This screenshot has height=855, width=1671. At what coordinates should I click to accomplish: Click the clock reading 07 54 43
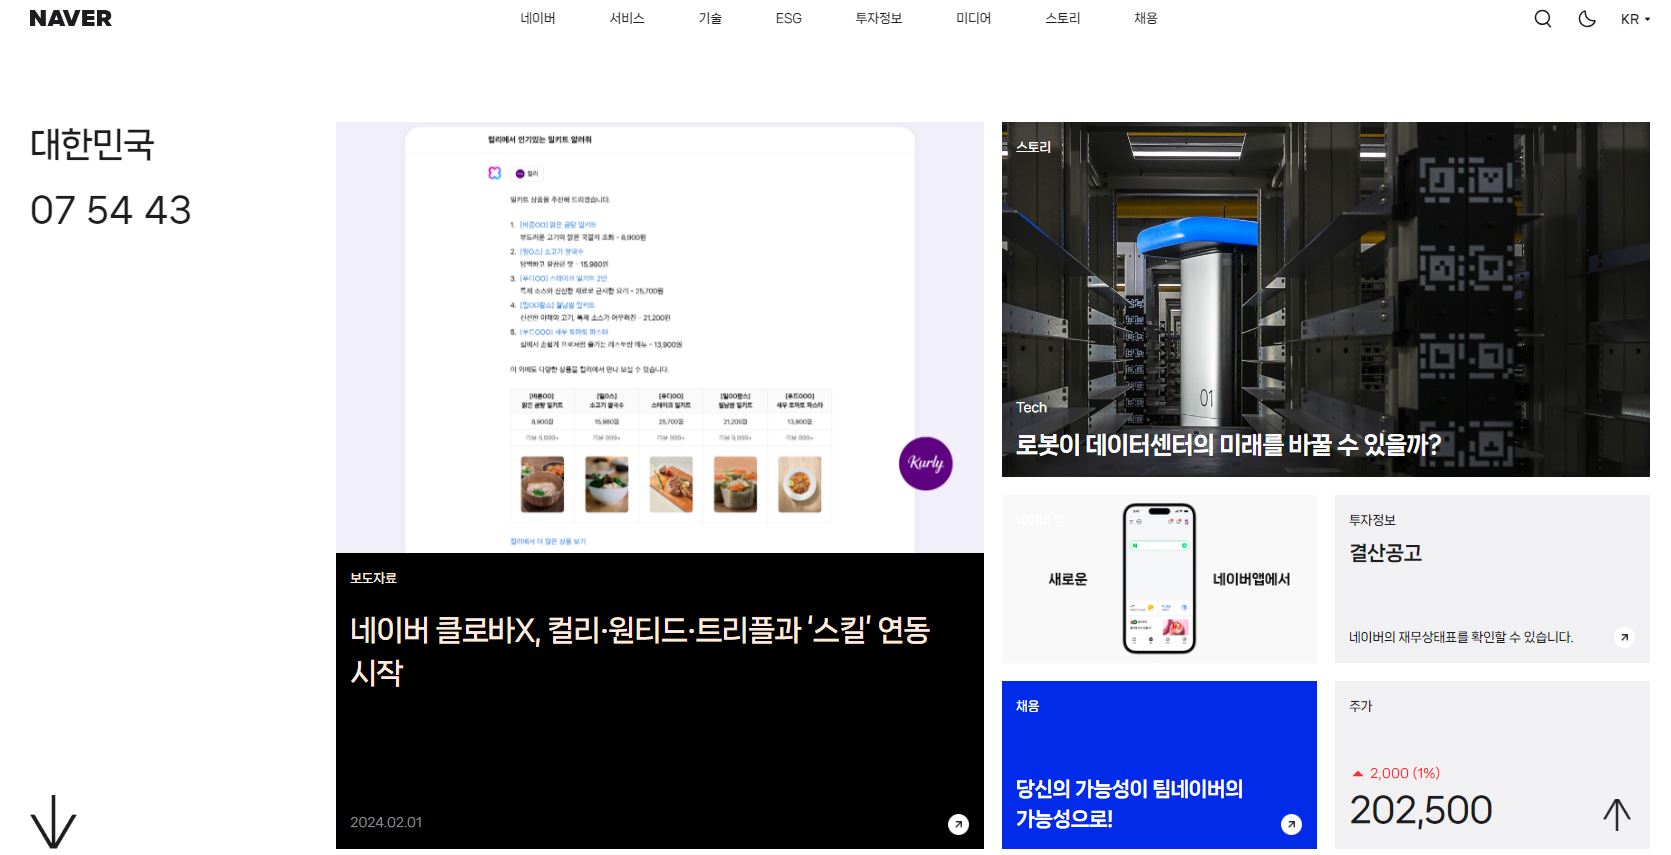coord(110,210)
